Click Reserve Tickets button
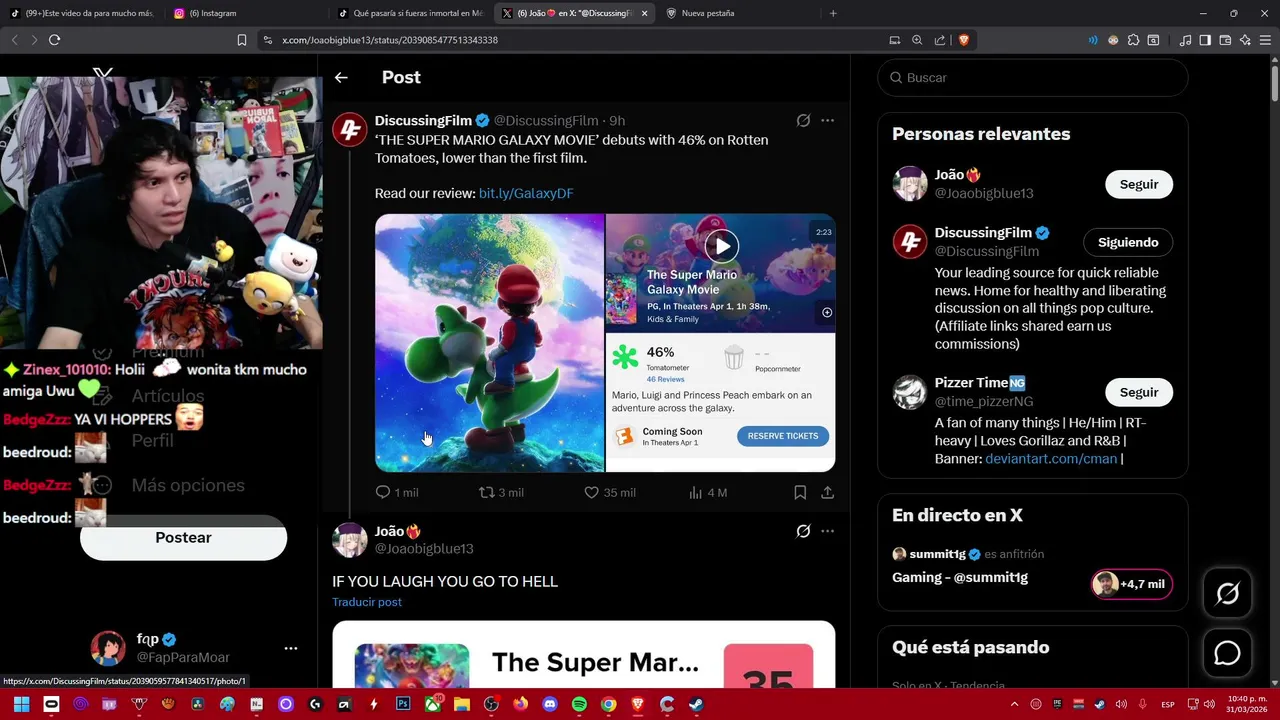This screenshot has height=720, width=1280. pos(783,436)
